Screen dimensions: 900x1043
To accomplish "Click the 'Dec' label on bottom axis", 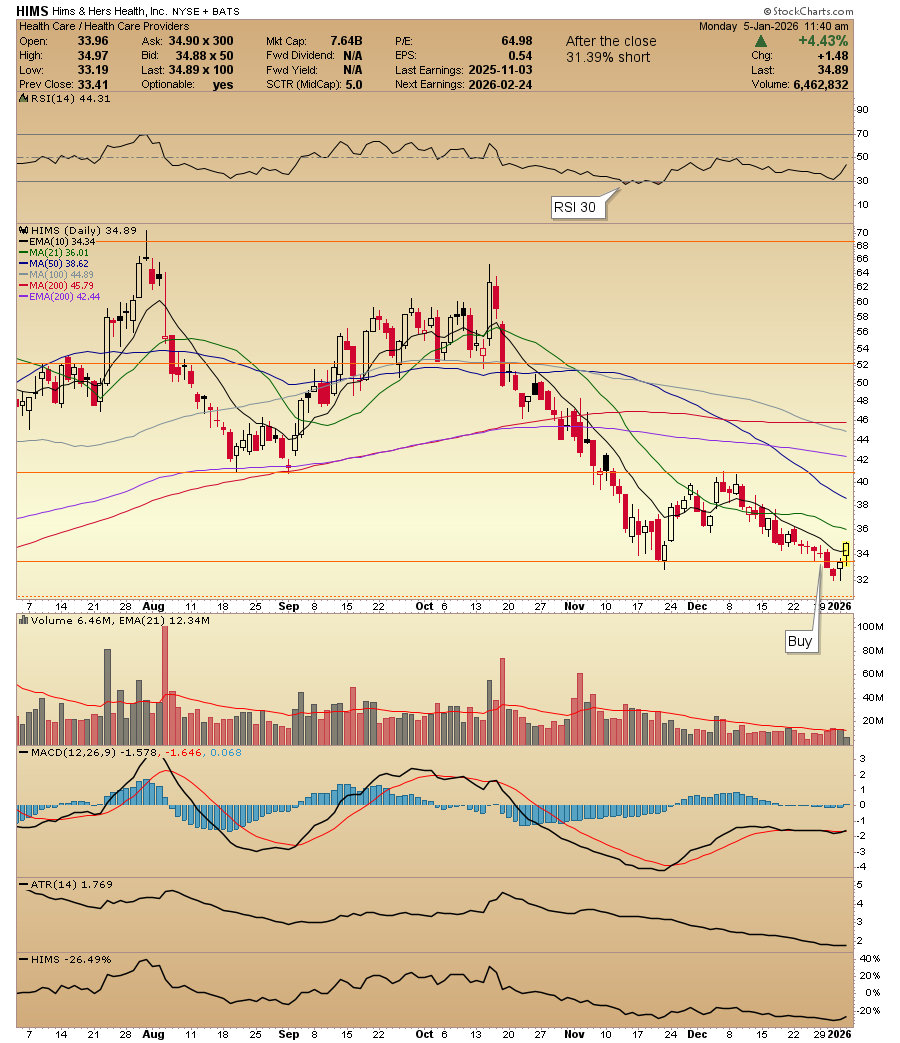I will pos(697,1034).
